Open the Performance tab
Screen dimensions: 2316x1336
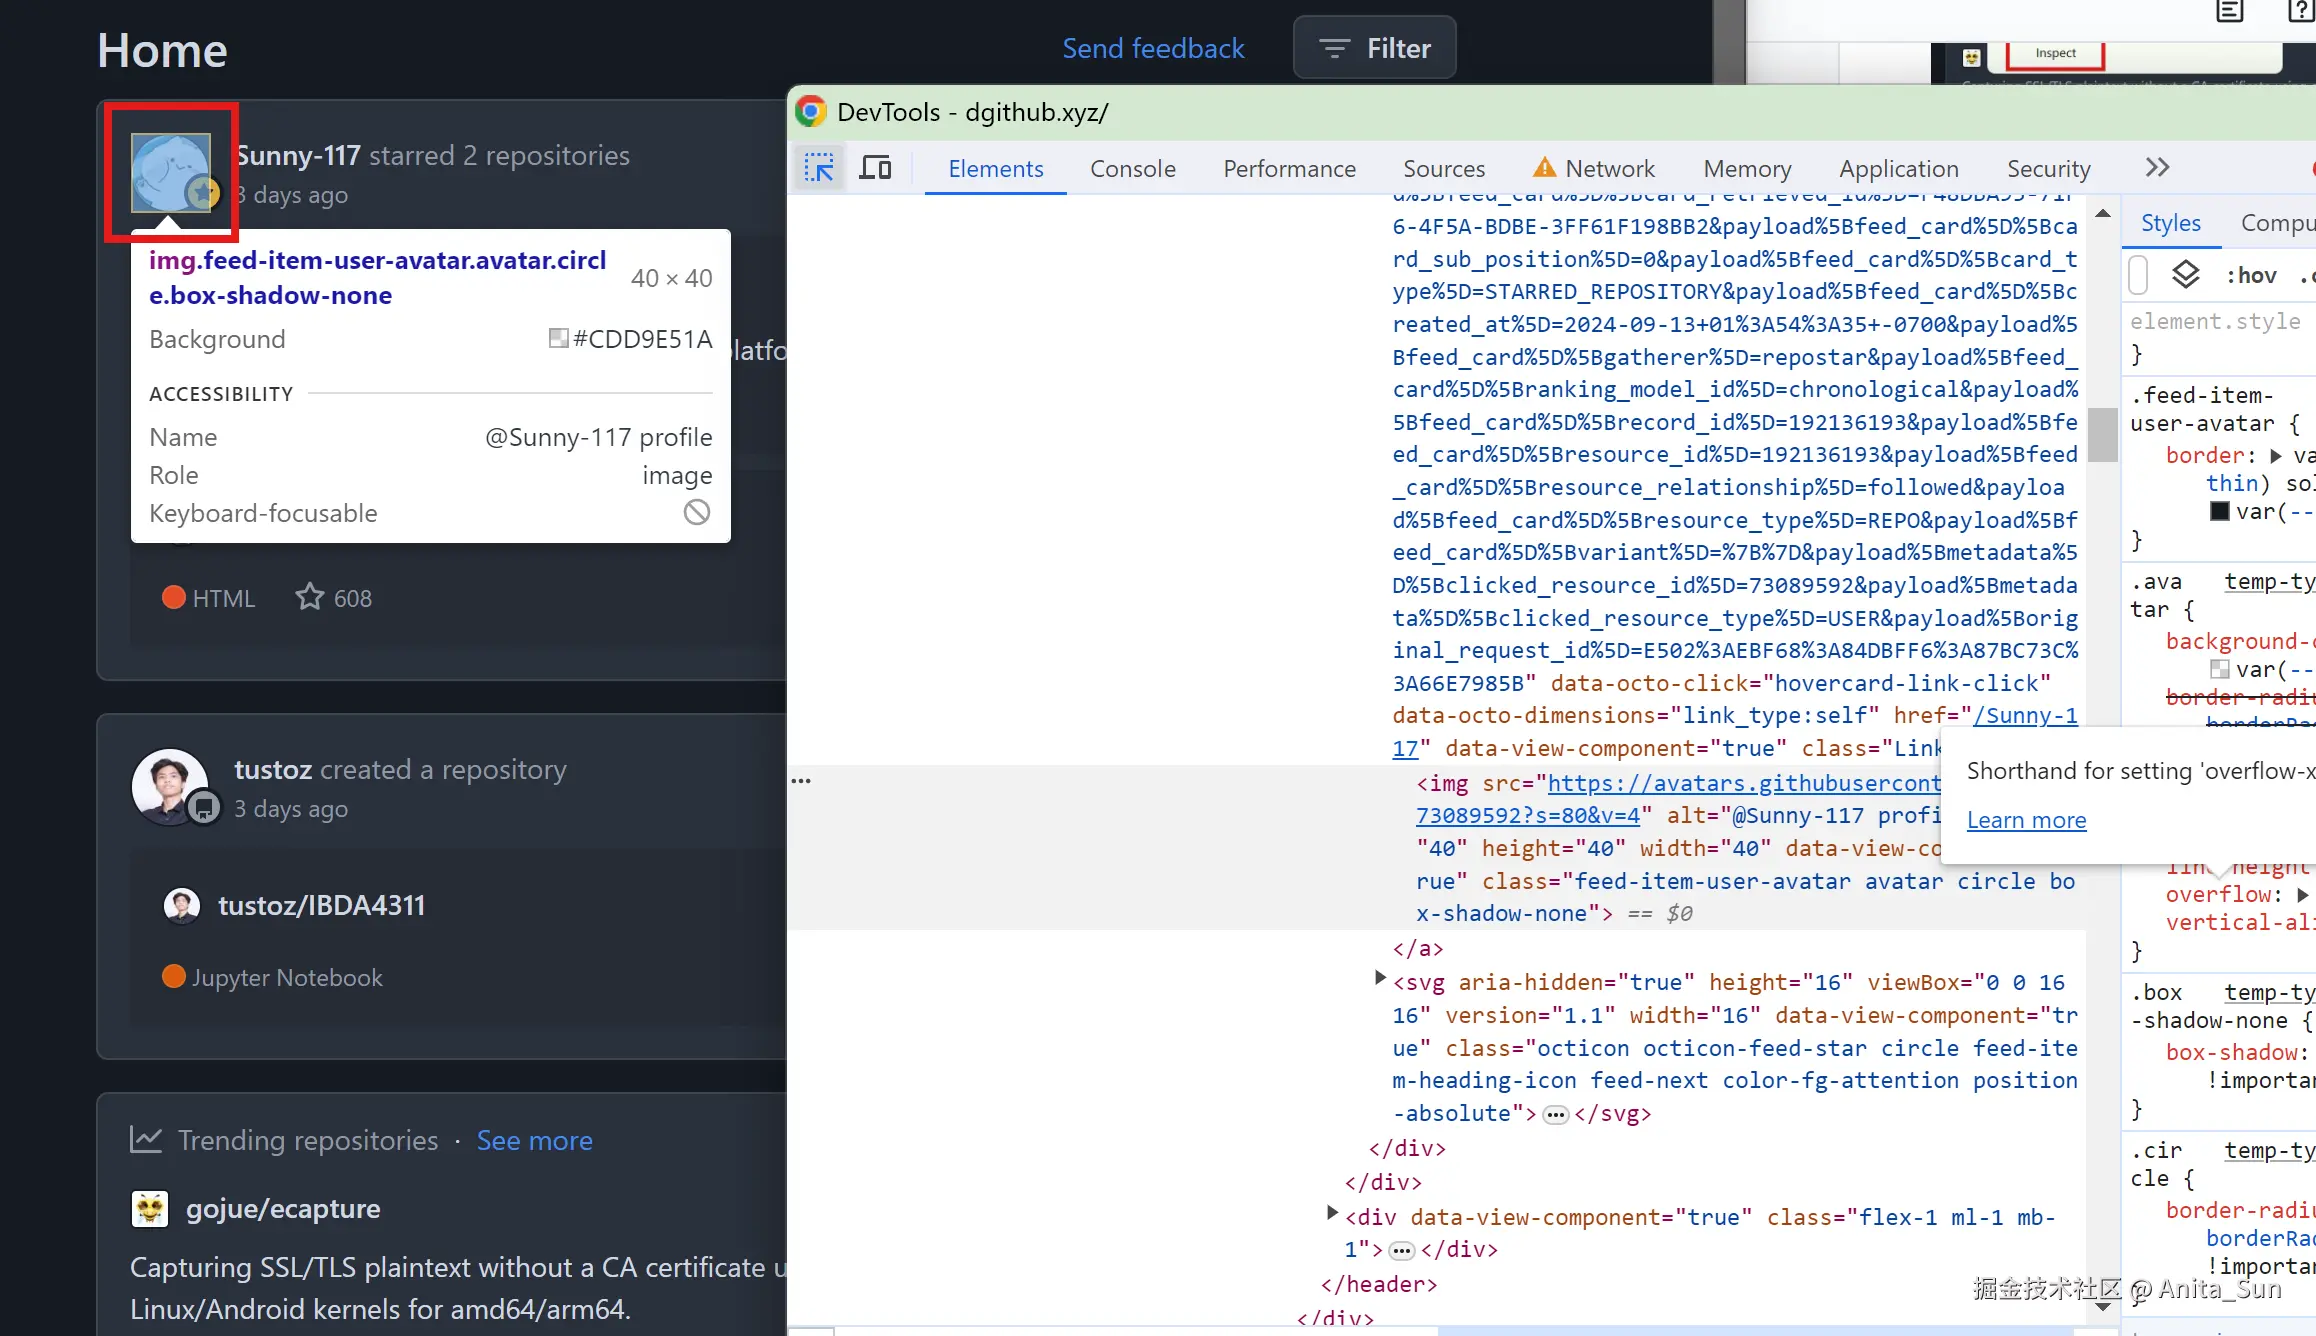click(1289, 168)
